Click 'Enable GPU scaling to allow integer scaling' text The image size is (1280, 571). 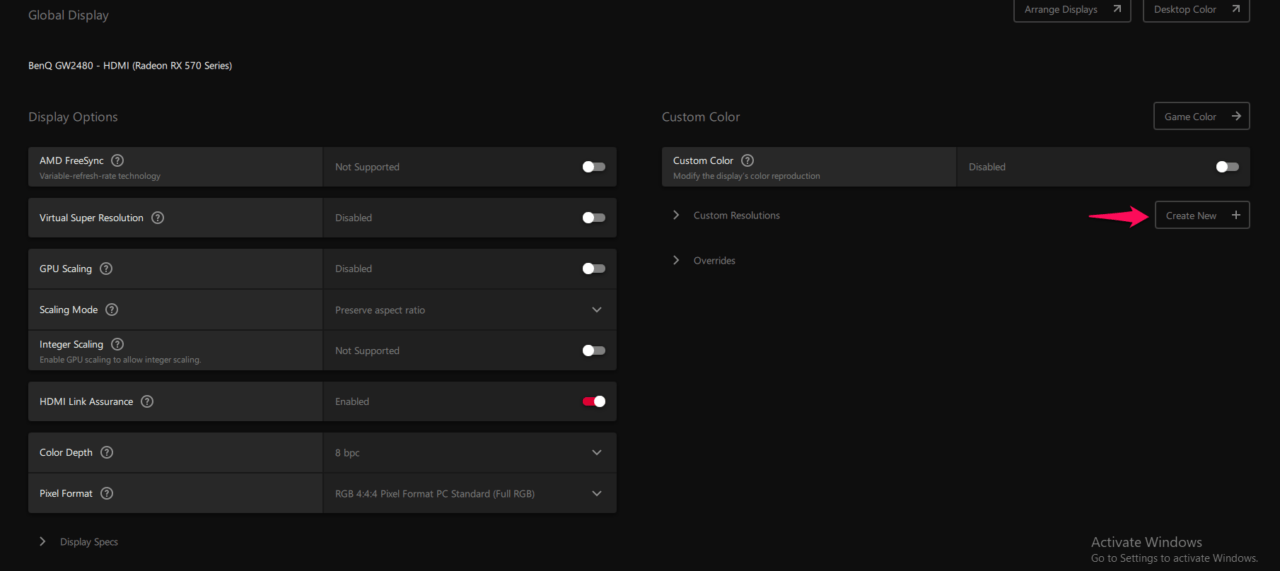(120, 360)
